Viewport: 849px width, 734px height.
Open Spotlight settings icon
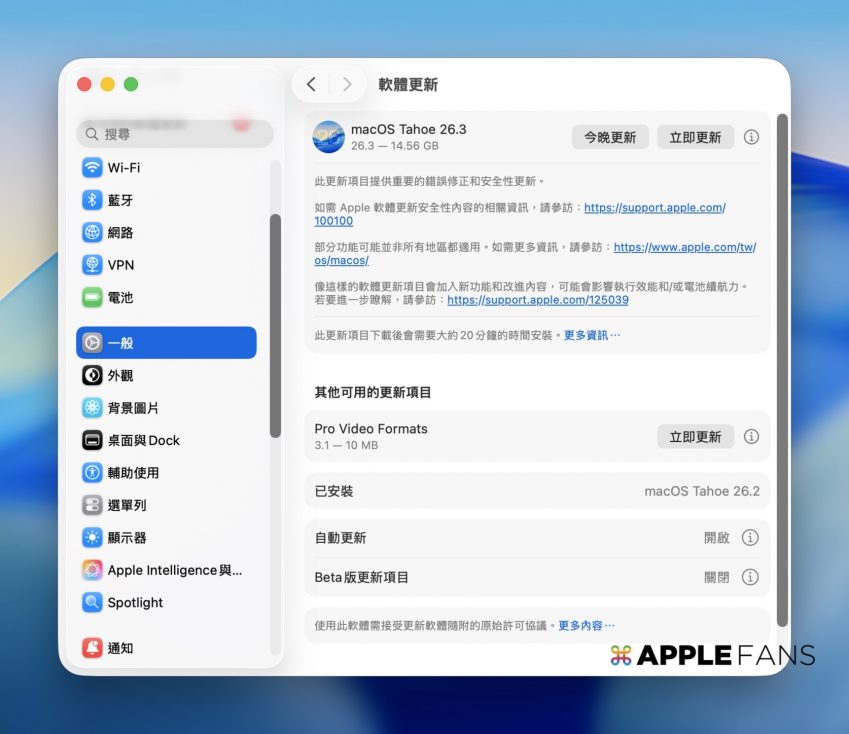pos(92,603)
